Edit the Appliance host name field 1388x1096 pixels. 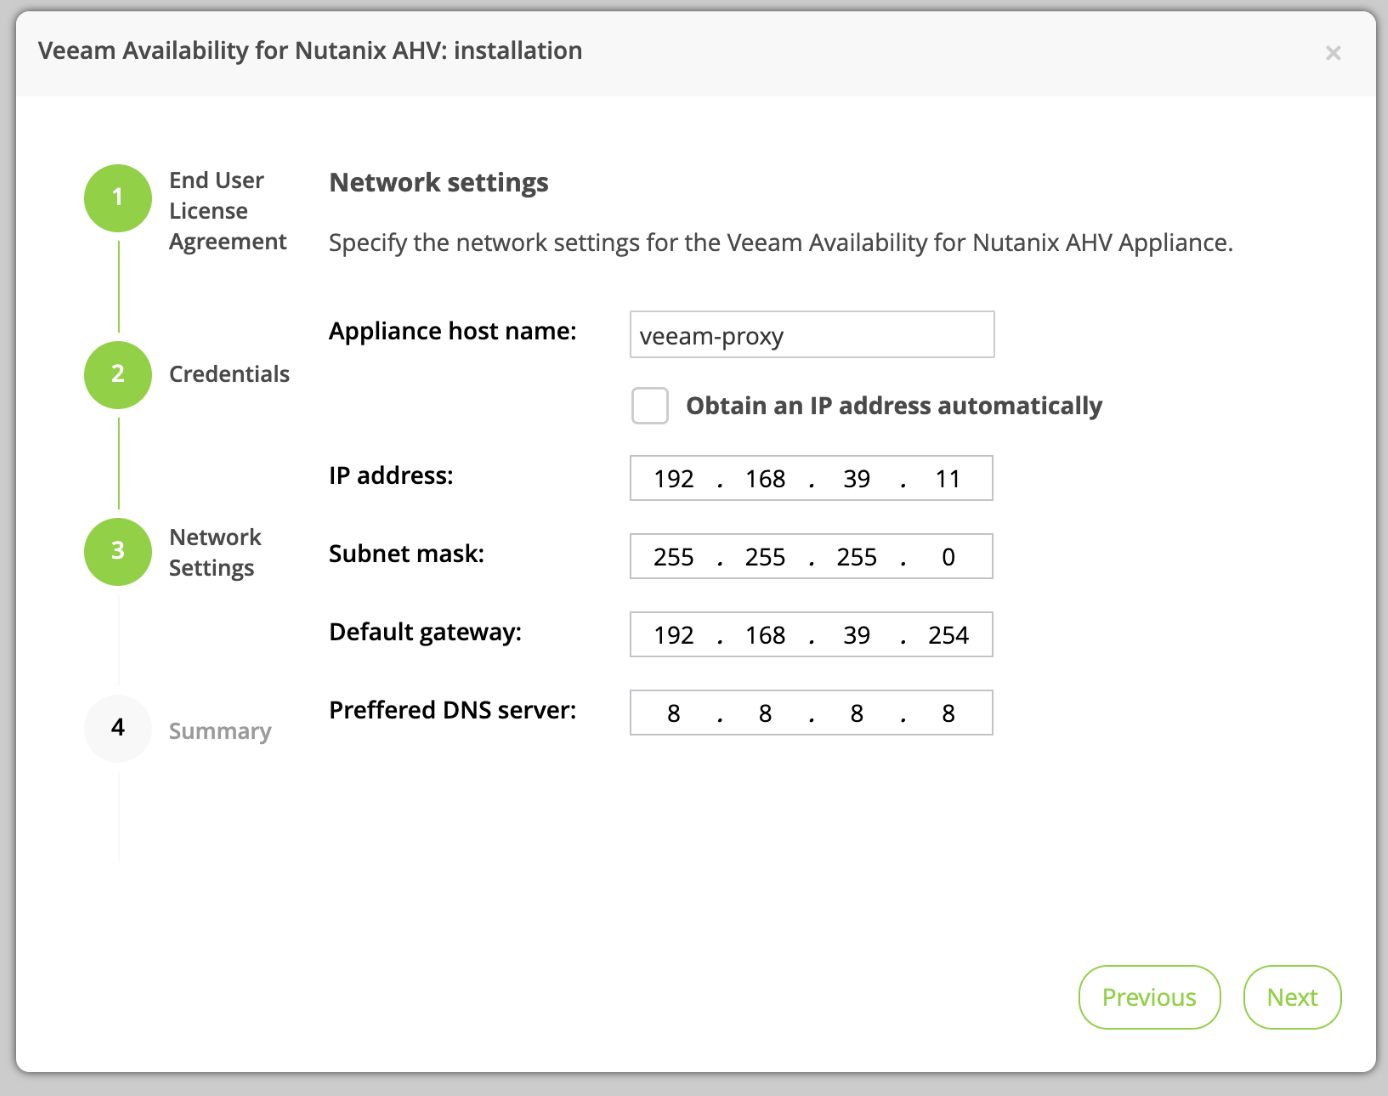[x=812, y=334]
